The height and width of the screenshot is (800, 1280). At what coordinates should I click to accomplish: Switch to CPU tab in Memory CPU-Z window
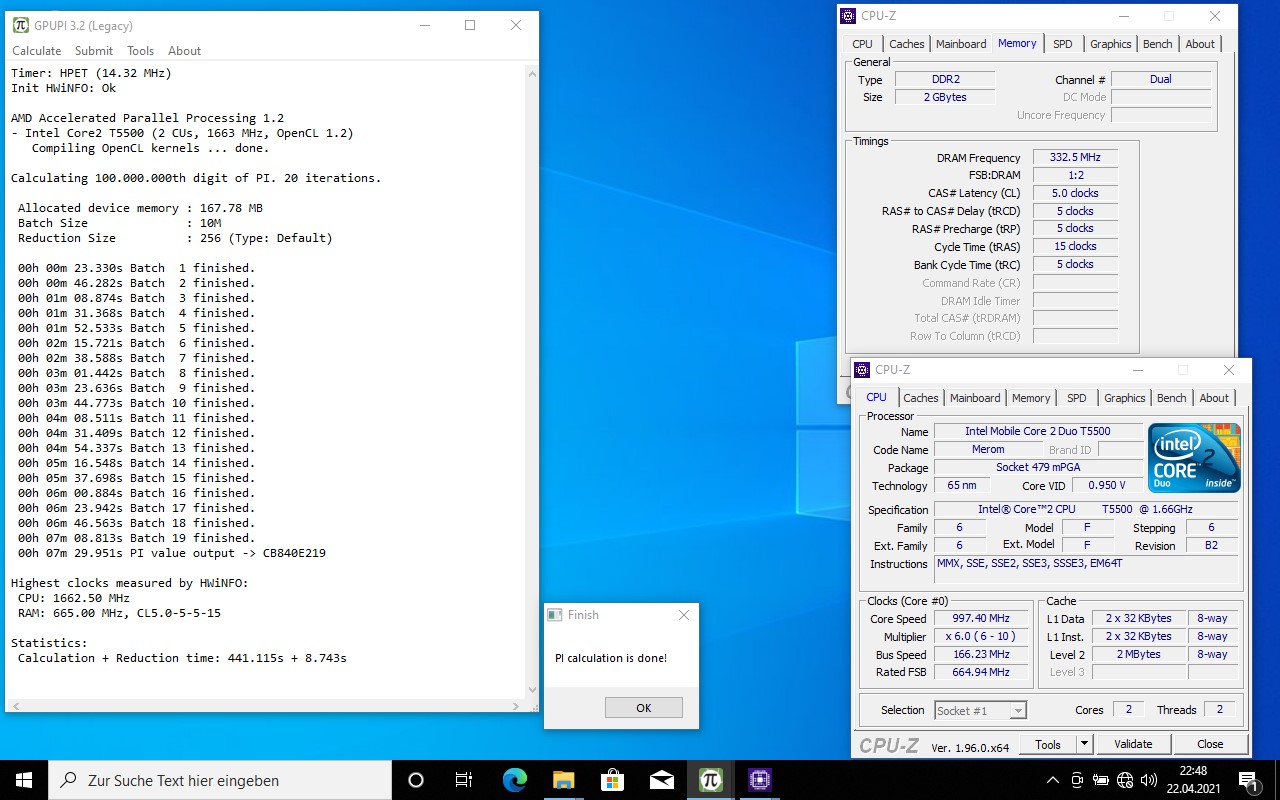tap(862, 44)
